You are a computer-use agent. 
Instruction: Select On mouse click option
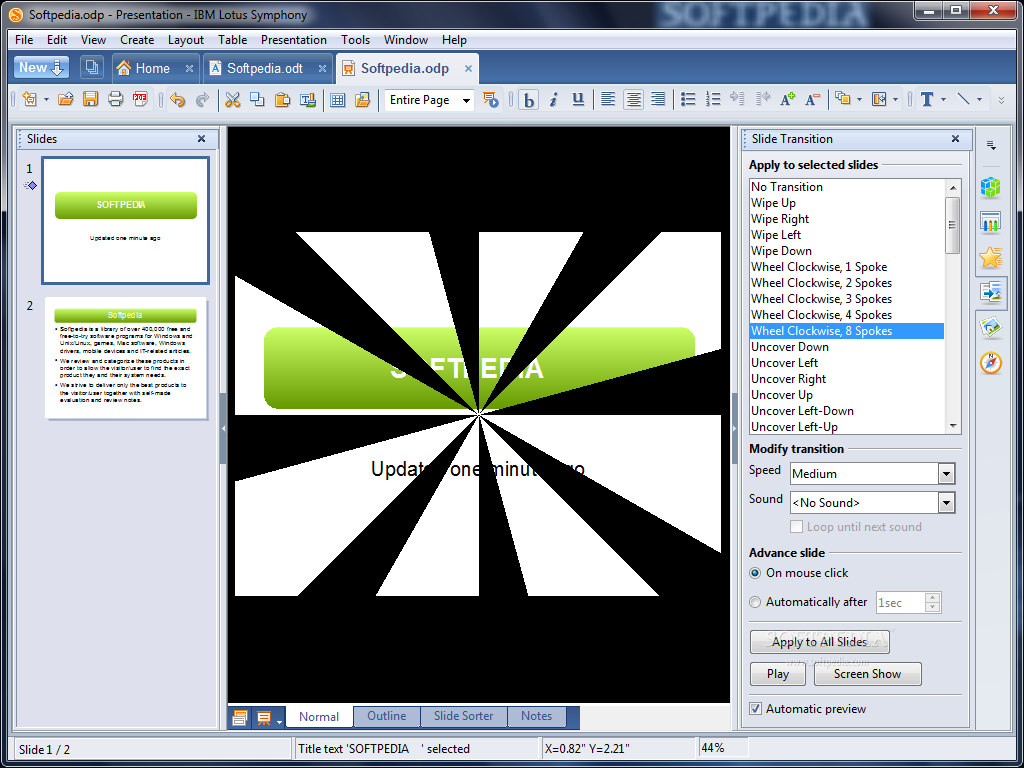(755, 573)
